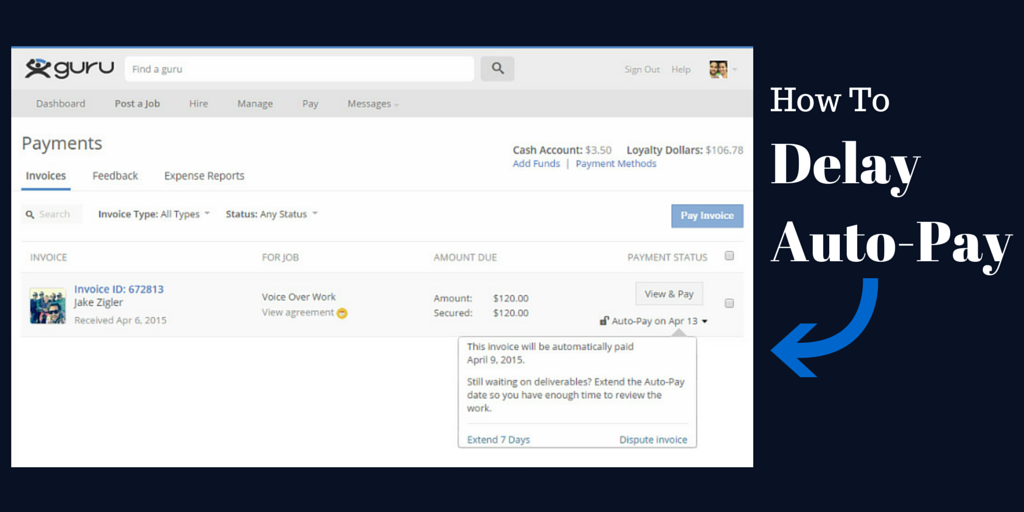The width and height of the screenshot is (1024, 512).
Task: Click the Voice Over Work job name
Action: coord(299,296)
